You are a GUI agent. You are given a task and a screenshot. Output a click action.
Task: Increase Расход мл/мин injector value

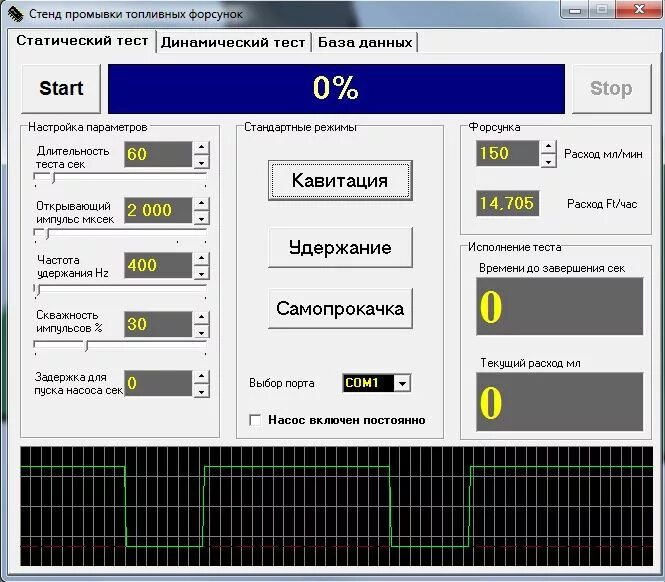(x=549, y=147)
